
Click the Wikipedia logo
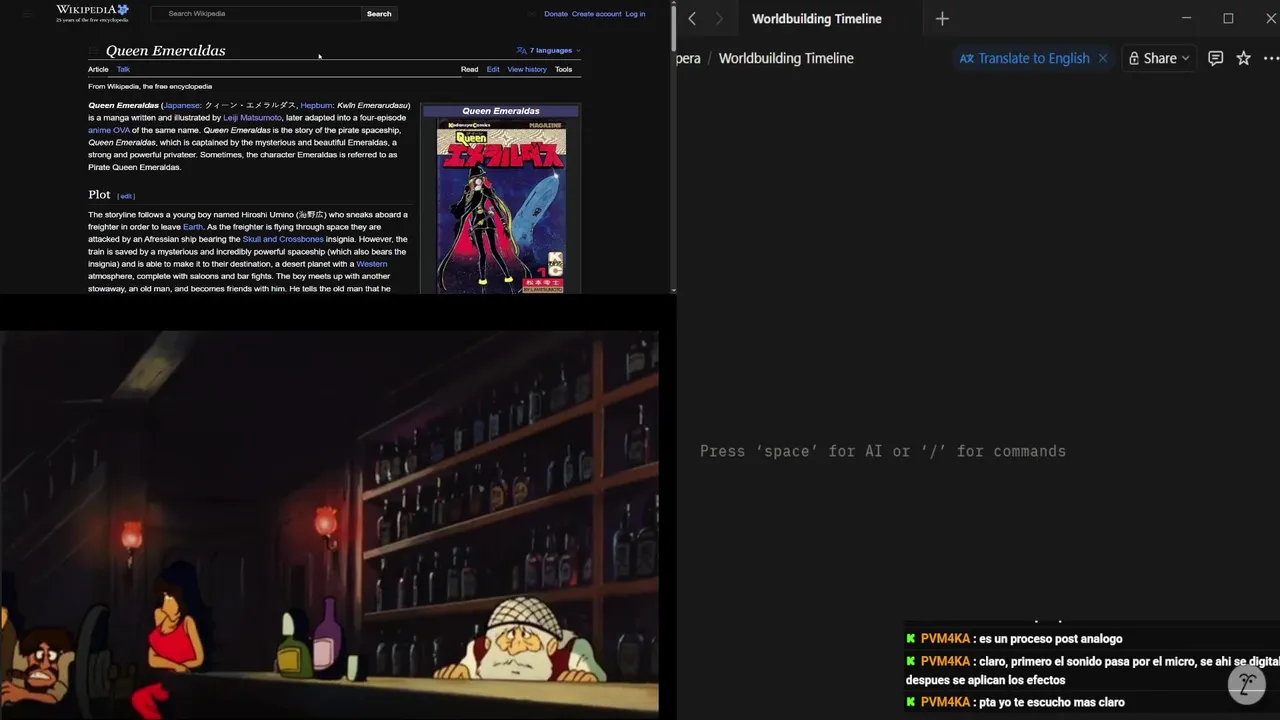point(92,13)
